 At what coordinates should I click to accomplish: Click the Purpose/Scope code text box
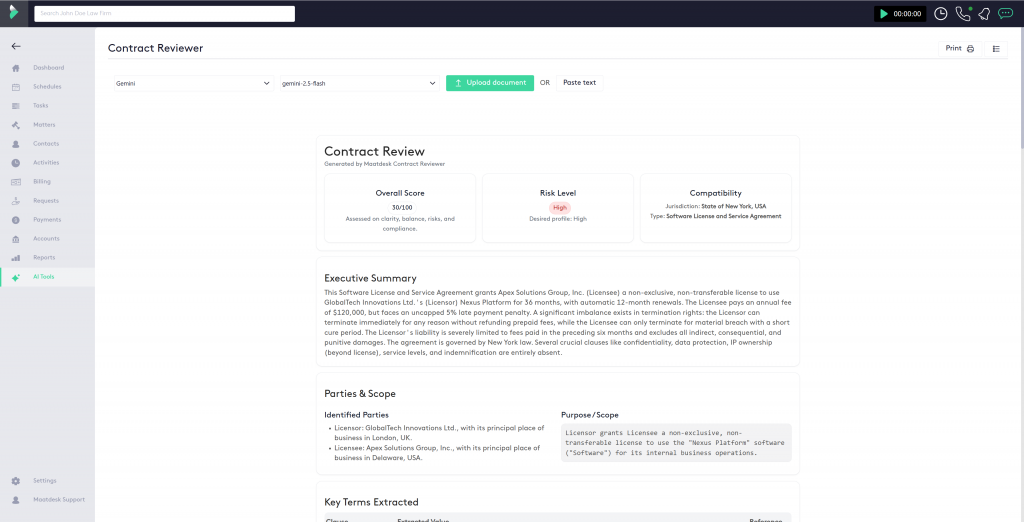(676, 443)
